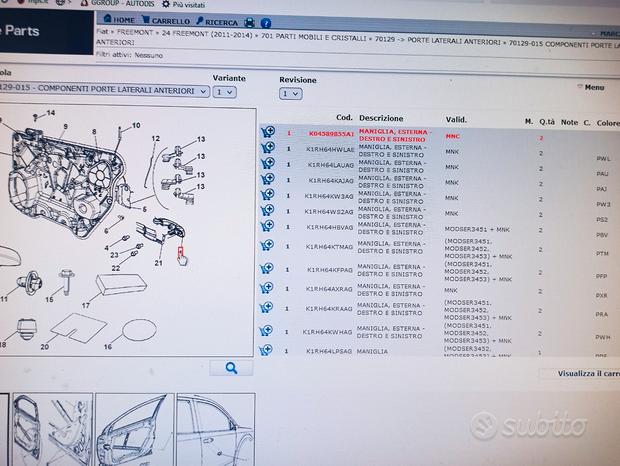This screenshot has height=466, width=620.
Task: Open the CARRELLO cart page
Action: coord(166,21)
